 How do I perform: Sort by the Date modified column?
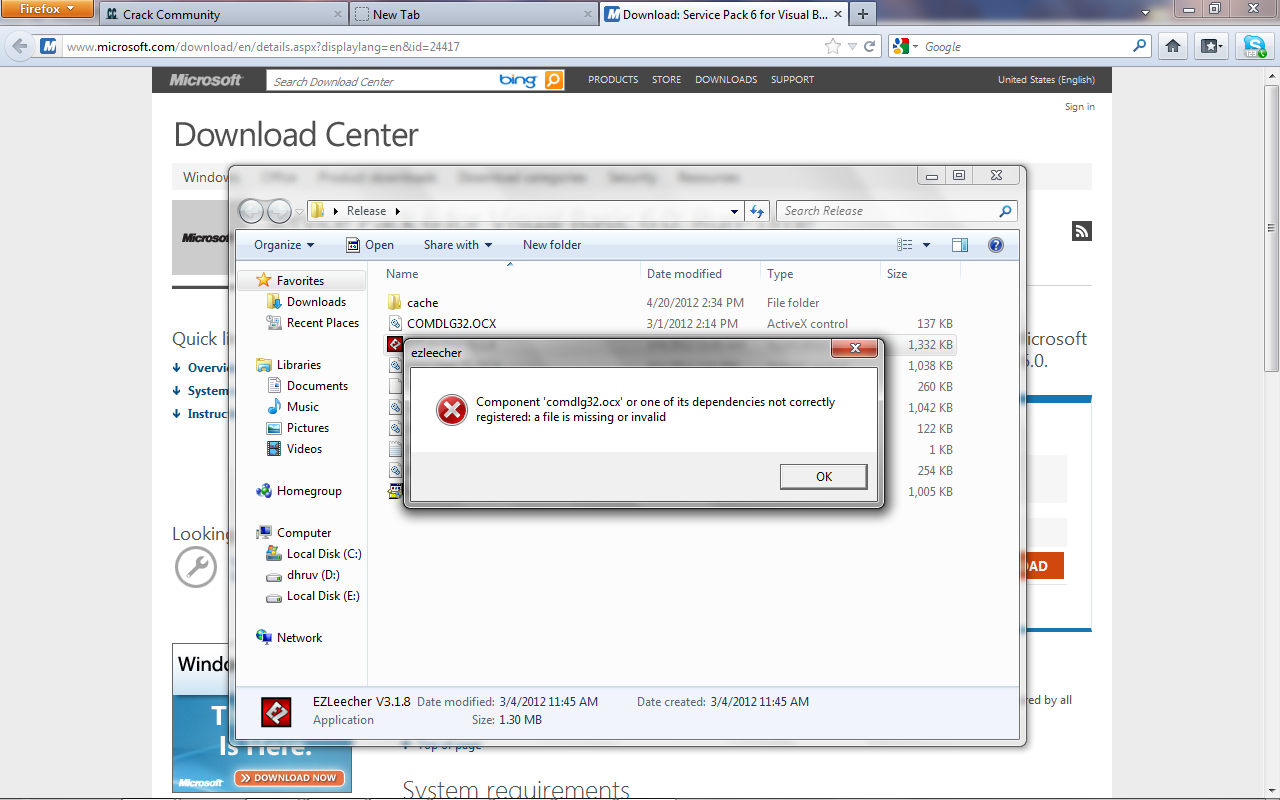point(700,274)
